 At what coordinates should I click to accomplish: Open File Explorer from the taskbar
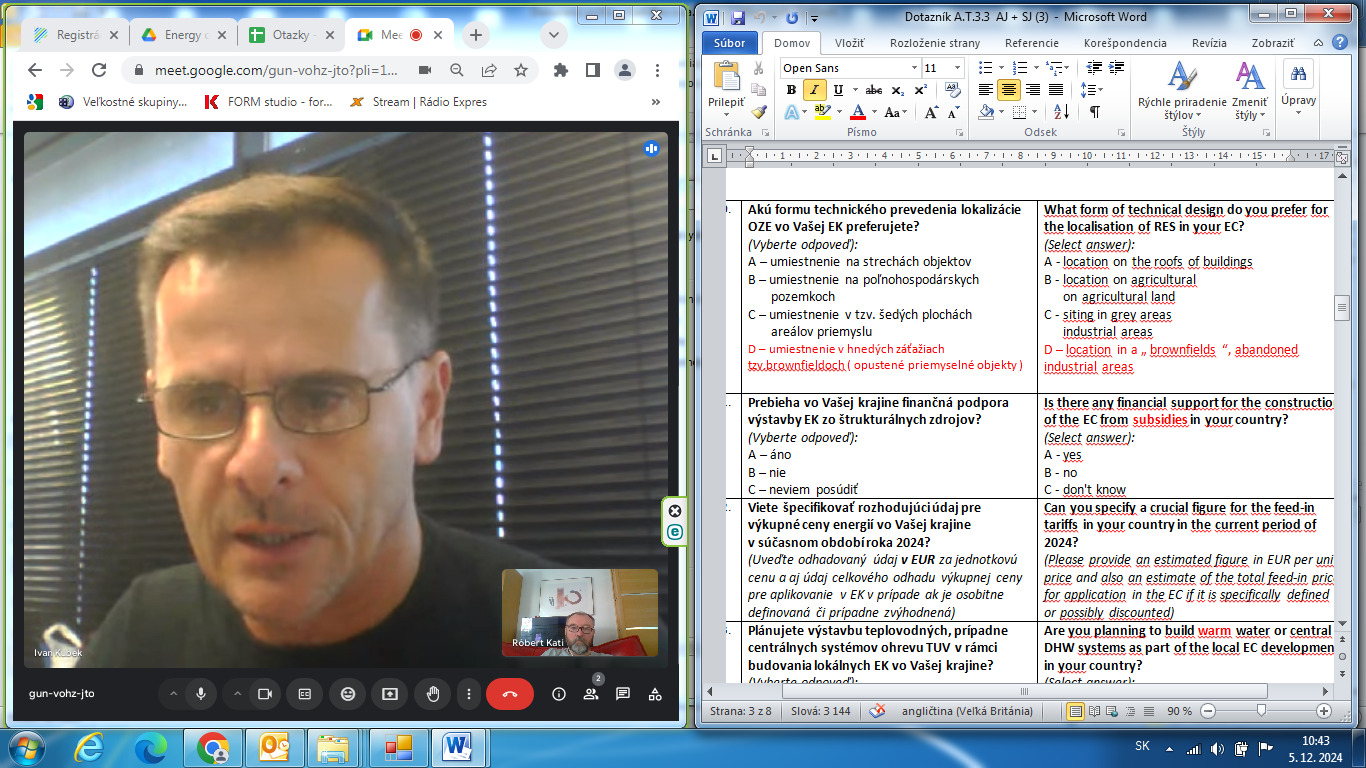333,747
